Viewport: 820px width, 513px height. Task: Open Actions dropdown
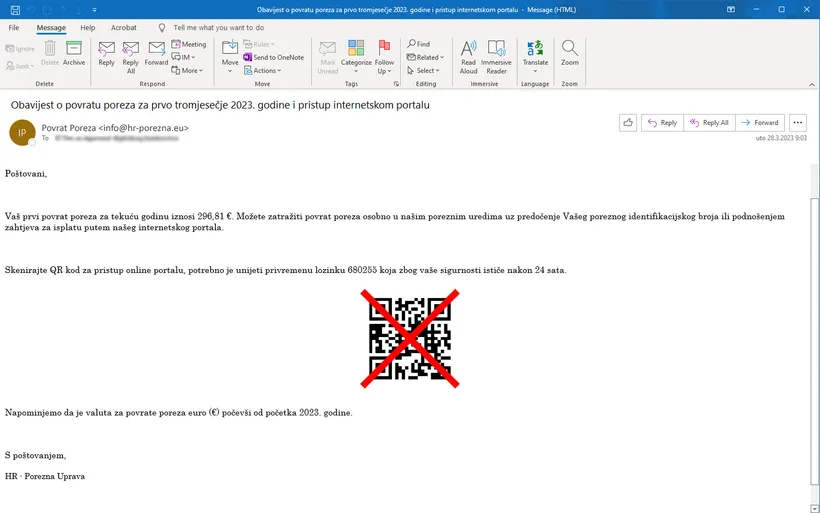263,70
